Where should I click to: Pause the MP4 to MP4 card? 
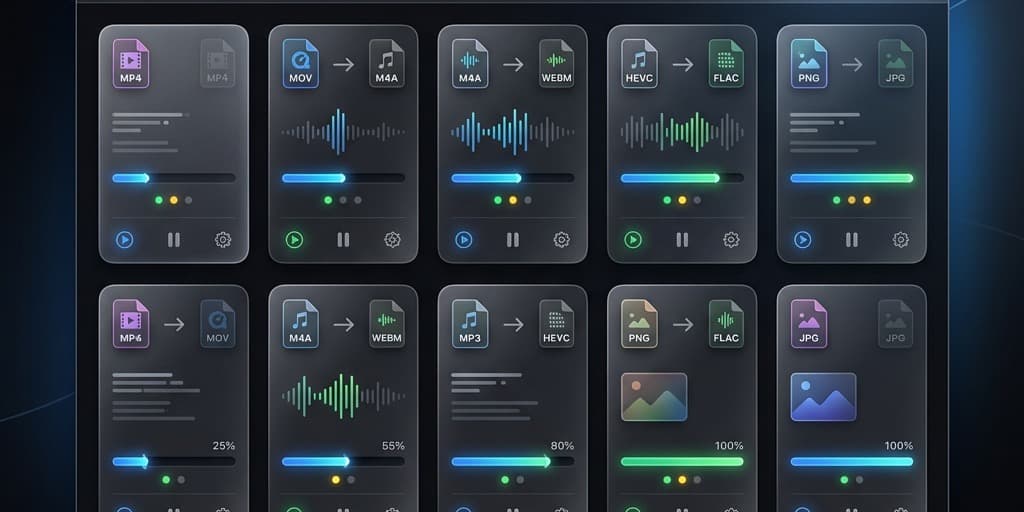174,240
